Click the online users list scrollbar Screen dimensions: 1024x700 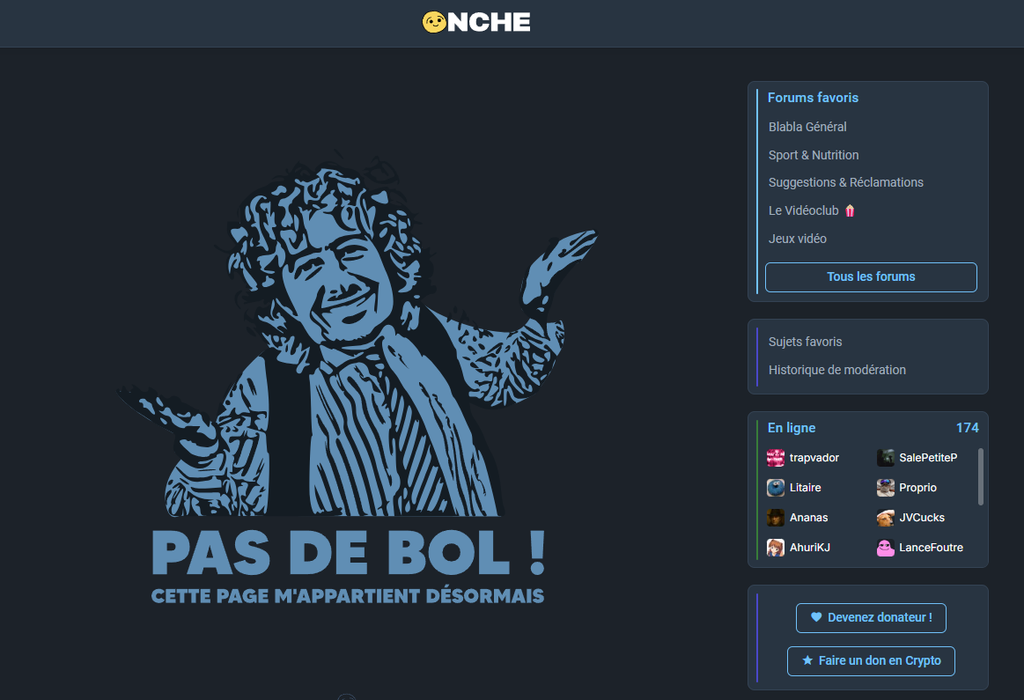[980, 477]
